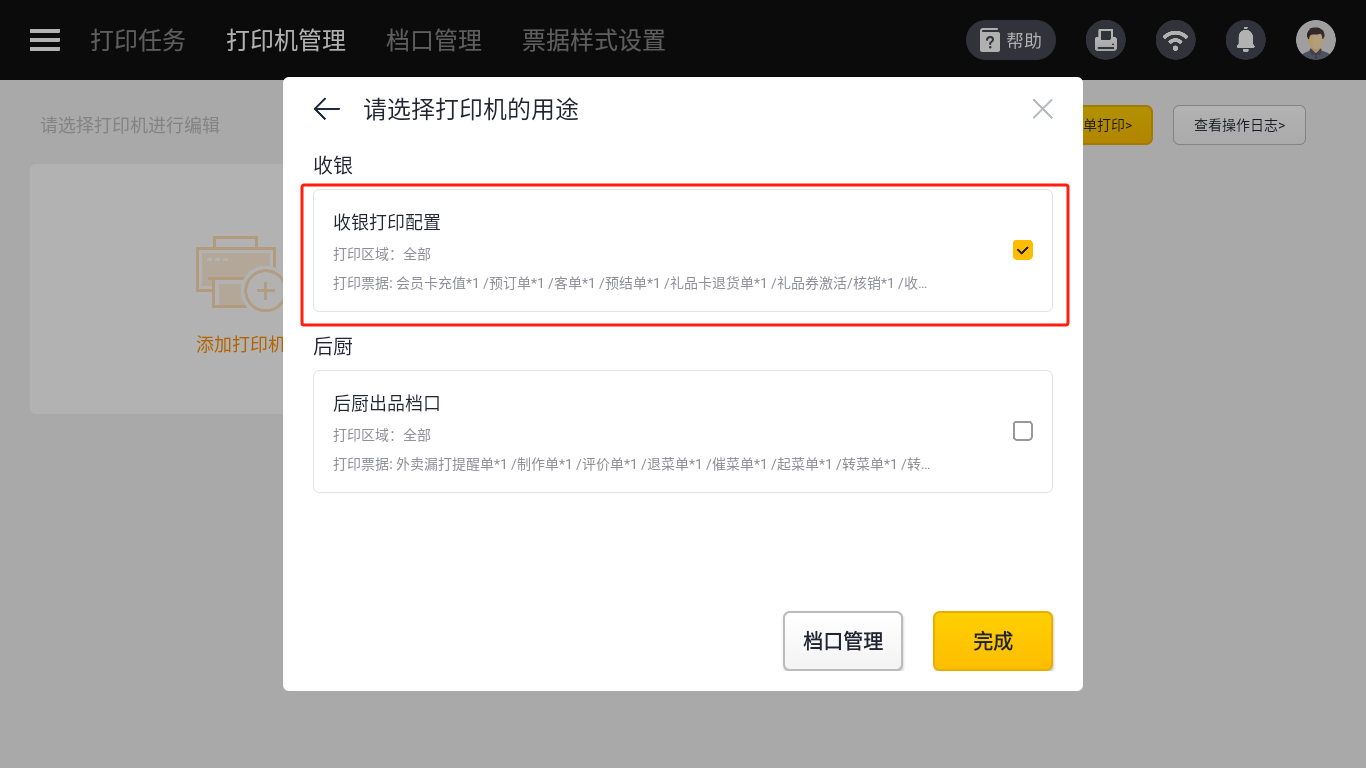1366x768 pixels.
Task: Open 查看操作日志 link button
Action: (1239, 125)
